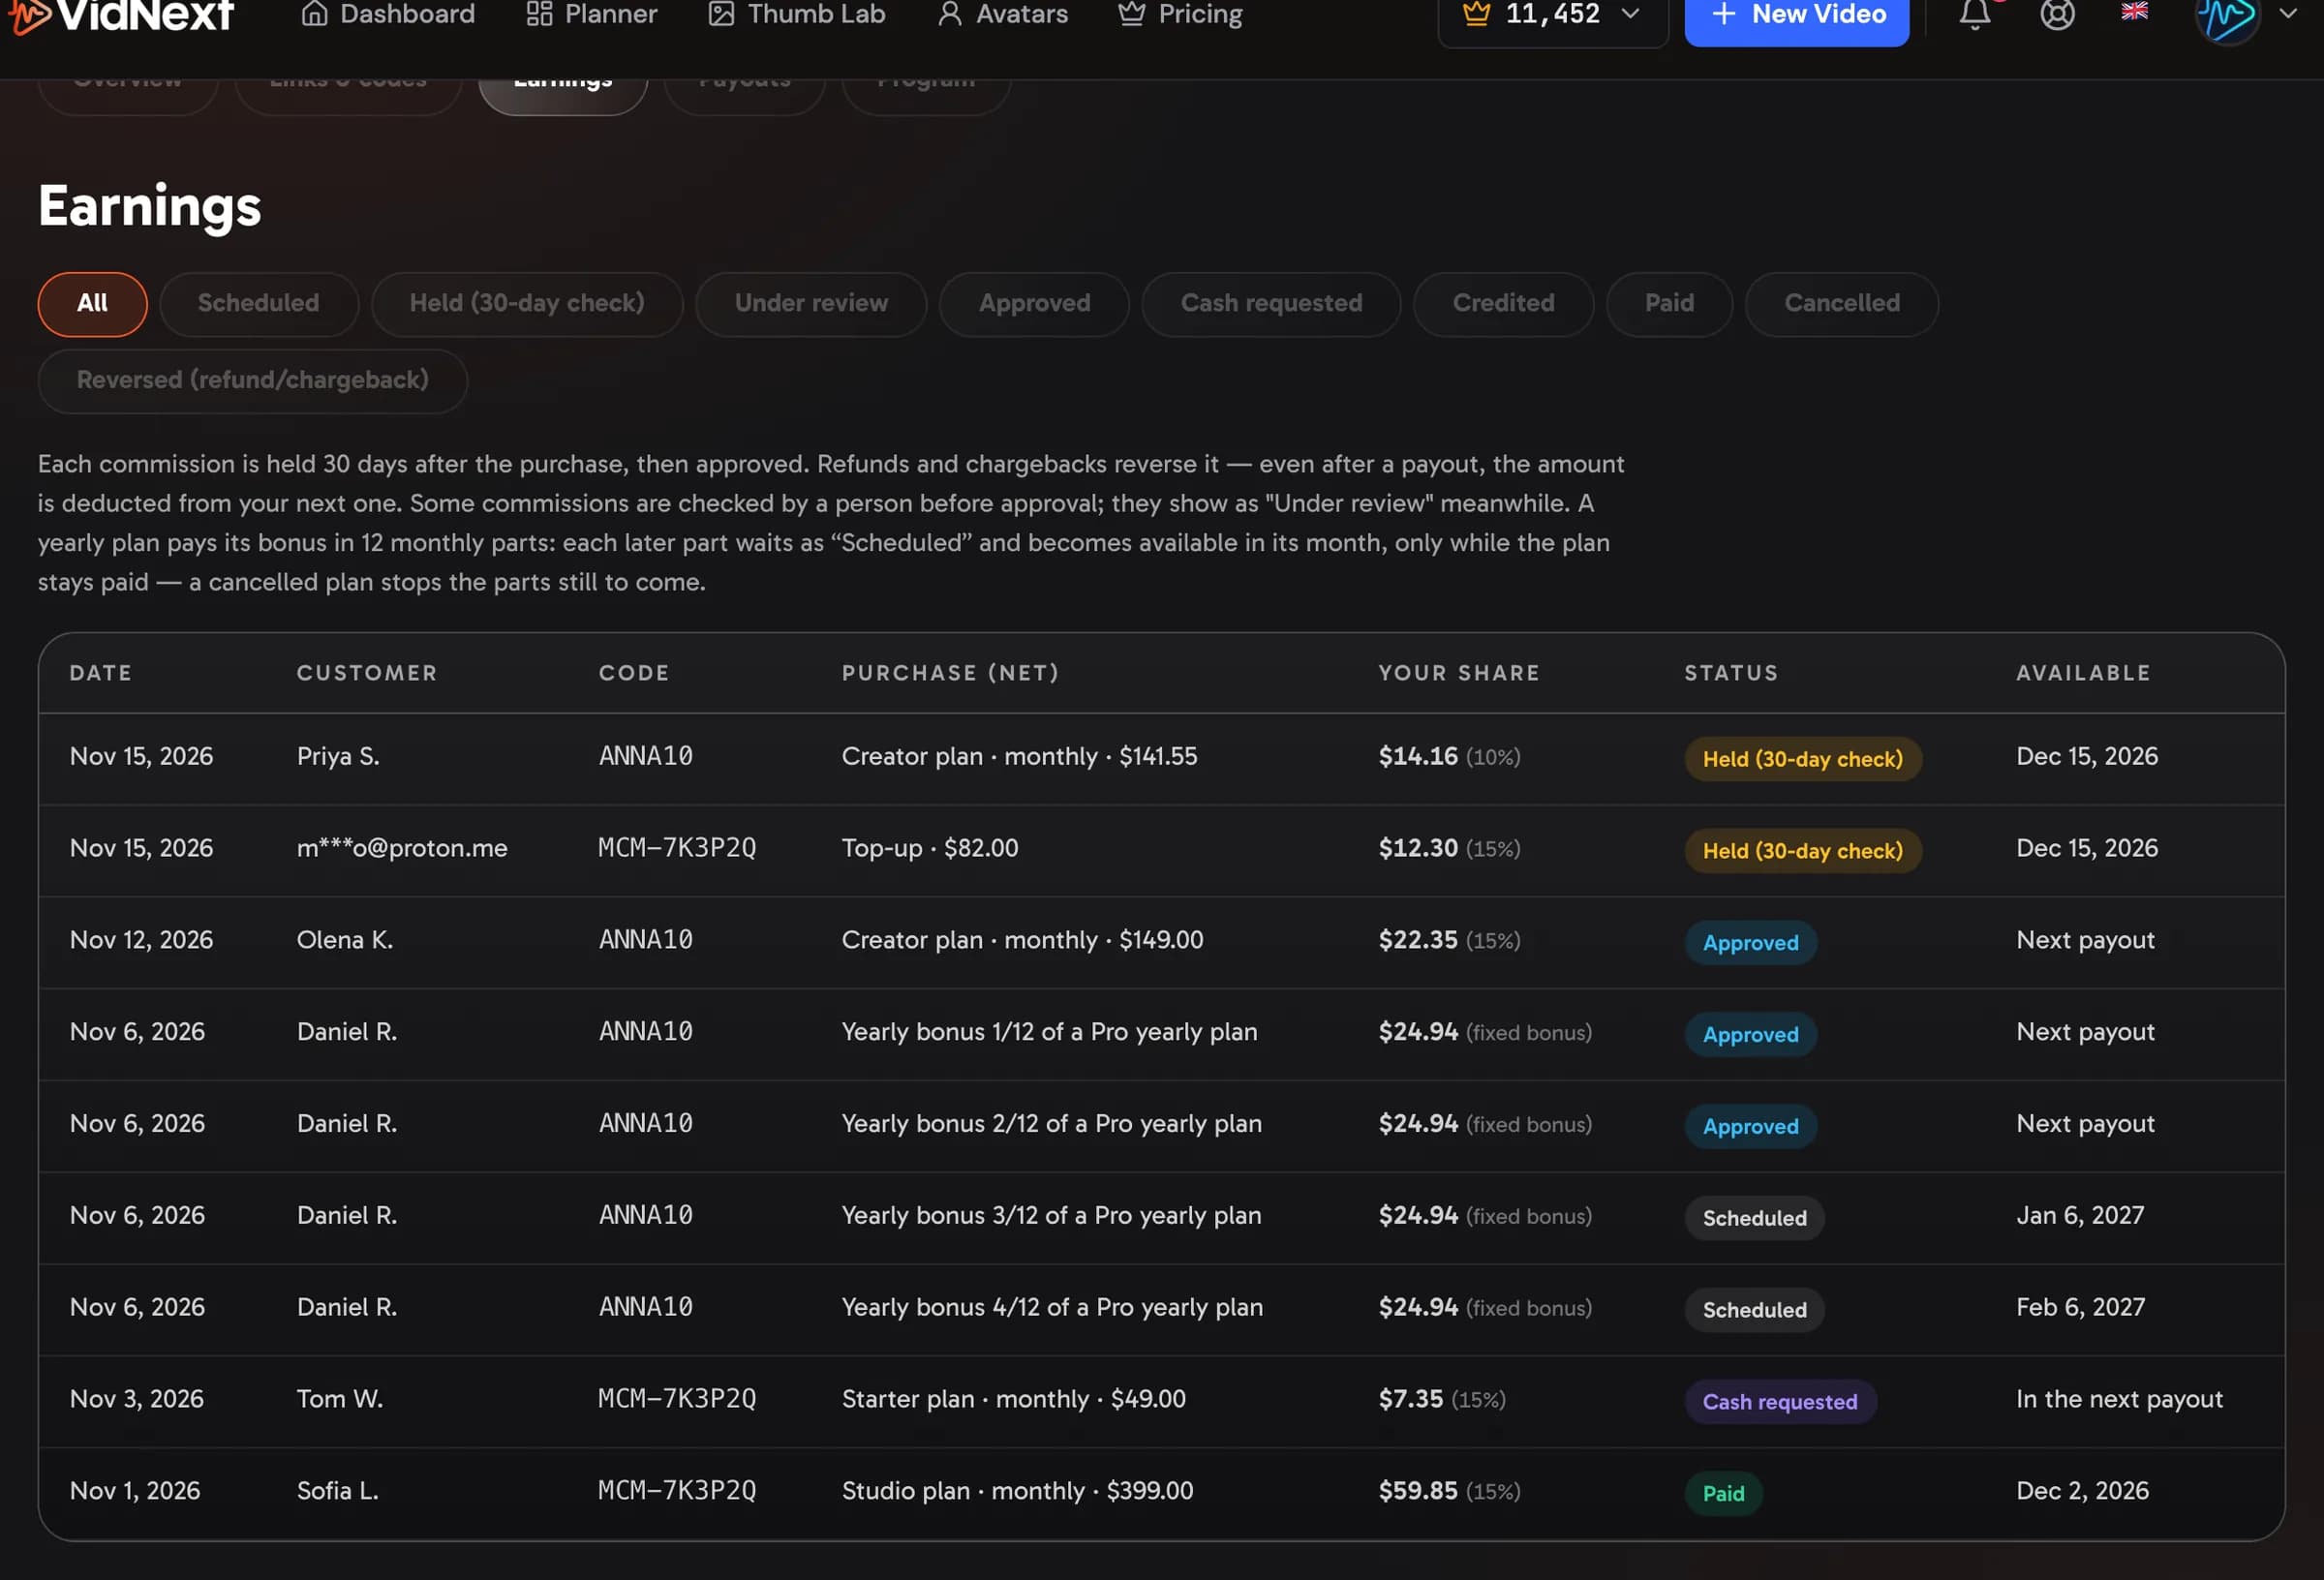
Task: Filter earnings by Credited
Action: (x=1503, y=303)
